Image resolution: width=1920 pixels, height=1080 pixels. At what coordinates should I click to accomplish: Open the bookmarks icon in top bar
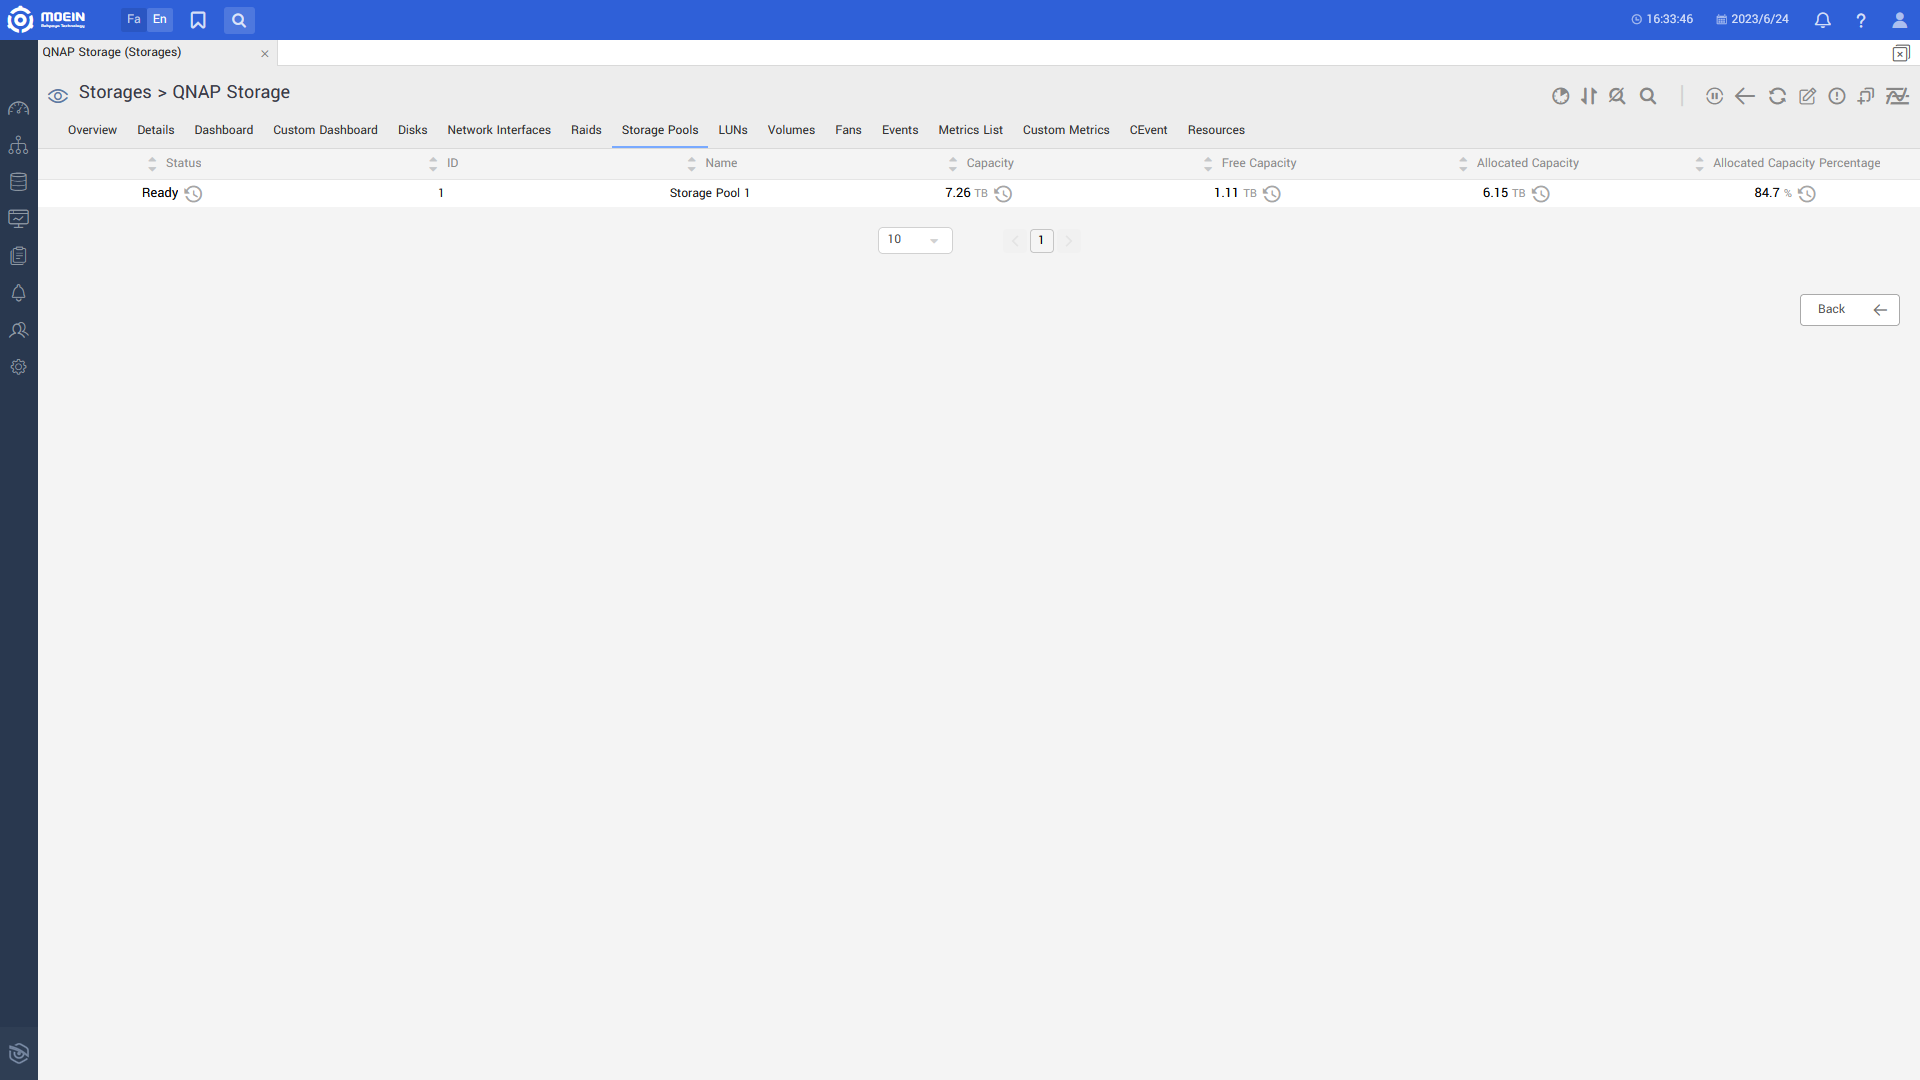click(198, 20)
